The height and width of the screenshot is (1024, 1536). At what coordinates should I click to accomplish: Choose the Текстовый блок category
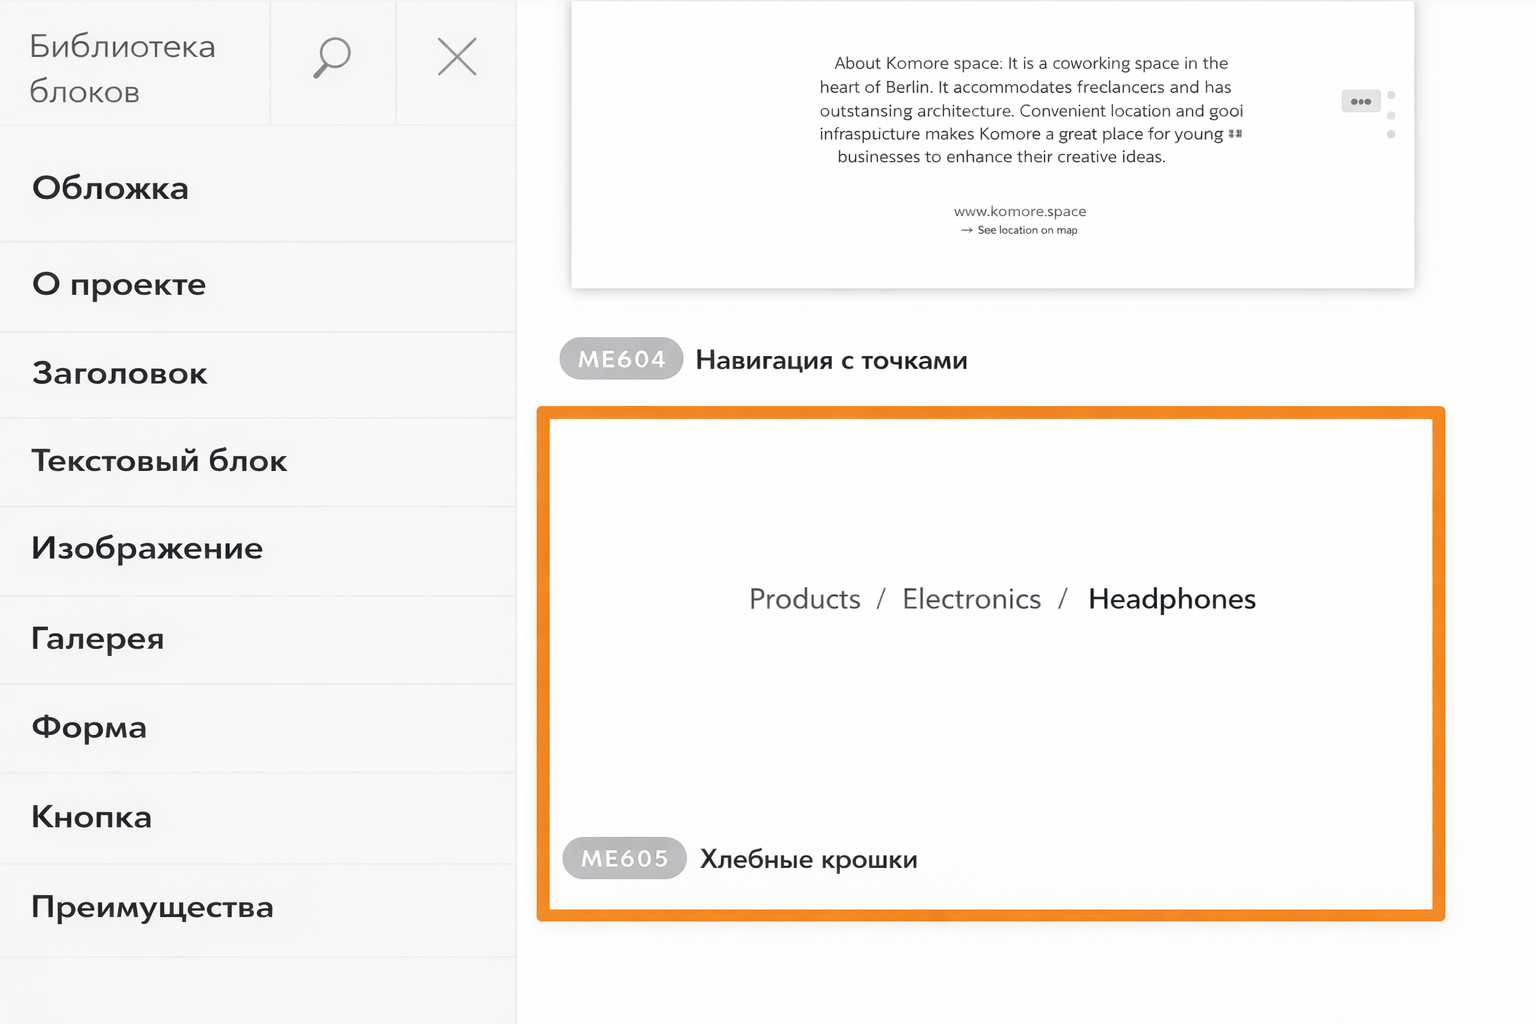(258, 461)
